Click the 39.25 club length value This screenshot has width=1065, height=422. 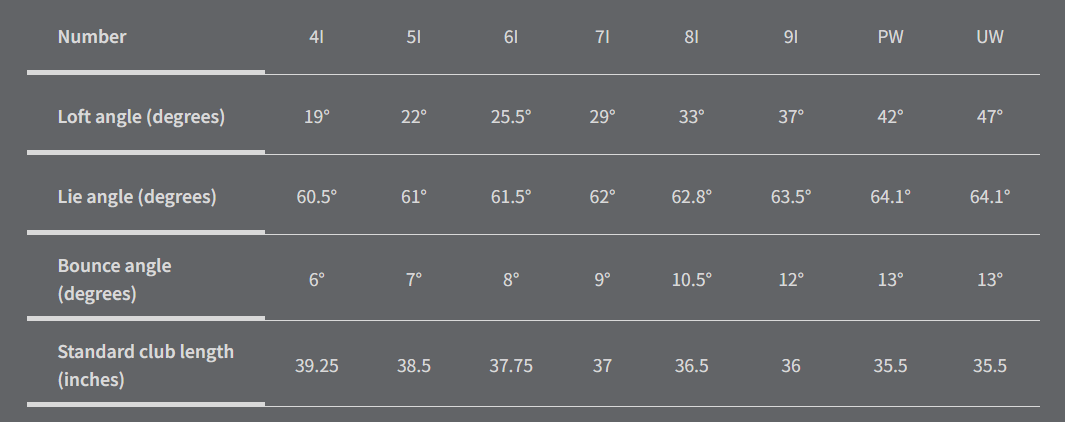pos(316,366)
